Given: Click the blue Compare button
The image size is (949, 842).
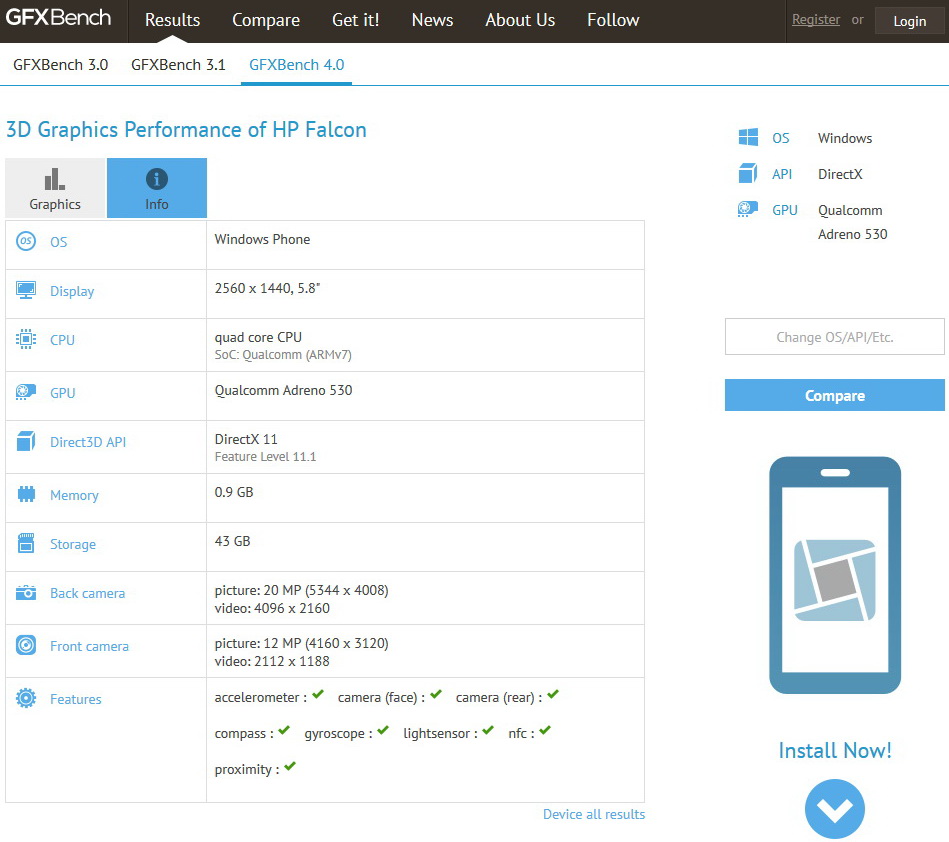Looking at the screenshot, I should tap(835, 395).
